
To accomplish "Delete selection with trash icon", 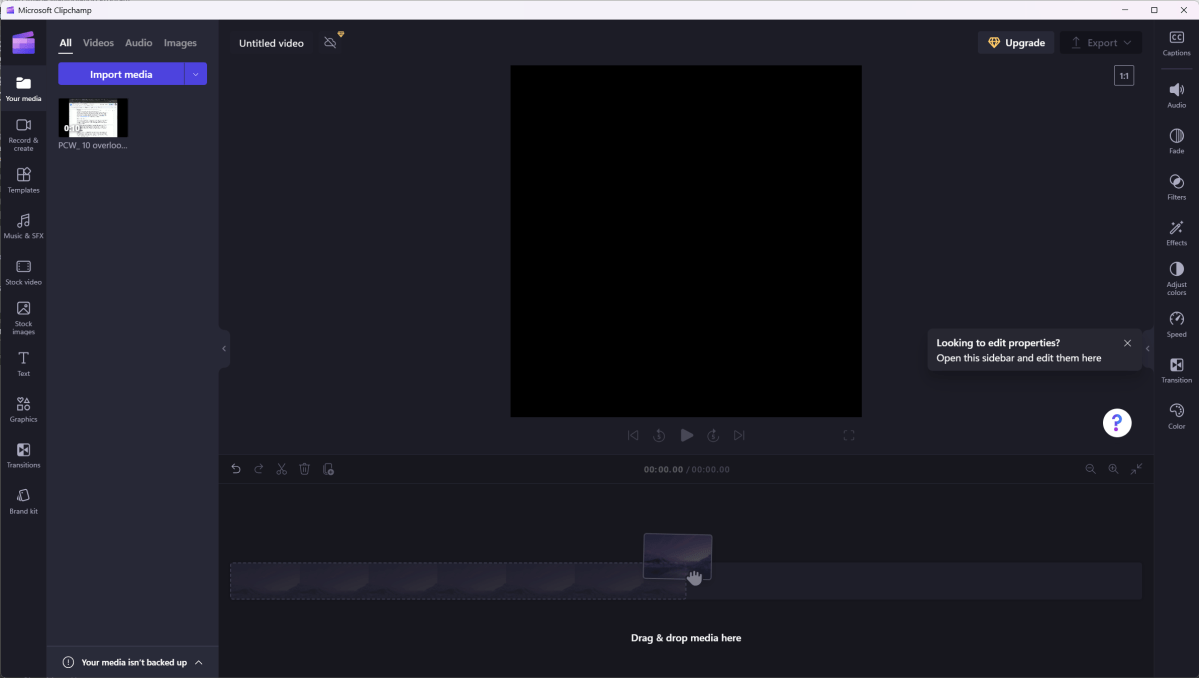I will 305,469.
